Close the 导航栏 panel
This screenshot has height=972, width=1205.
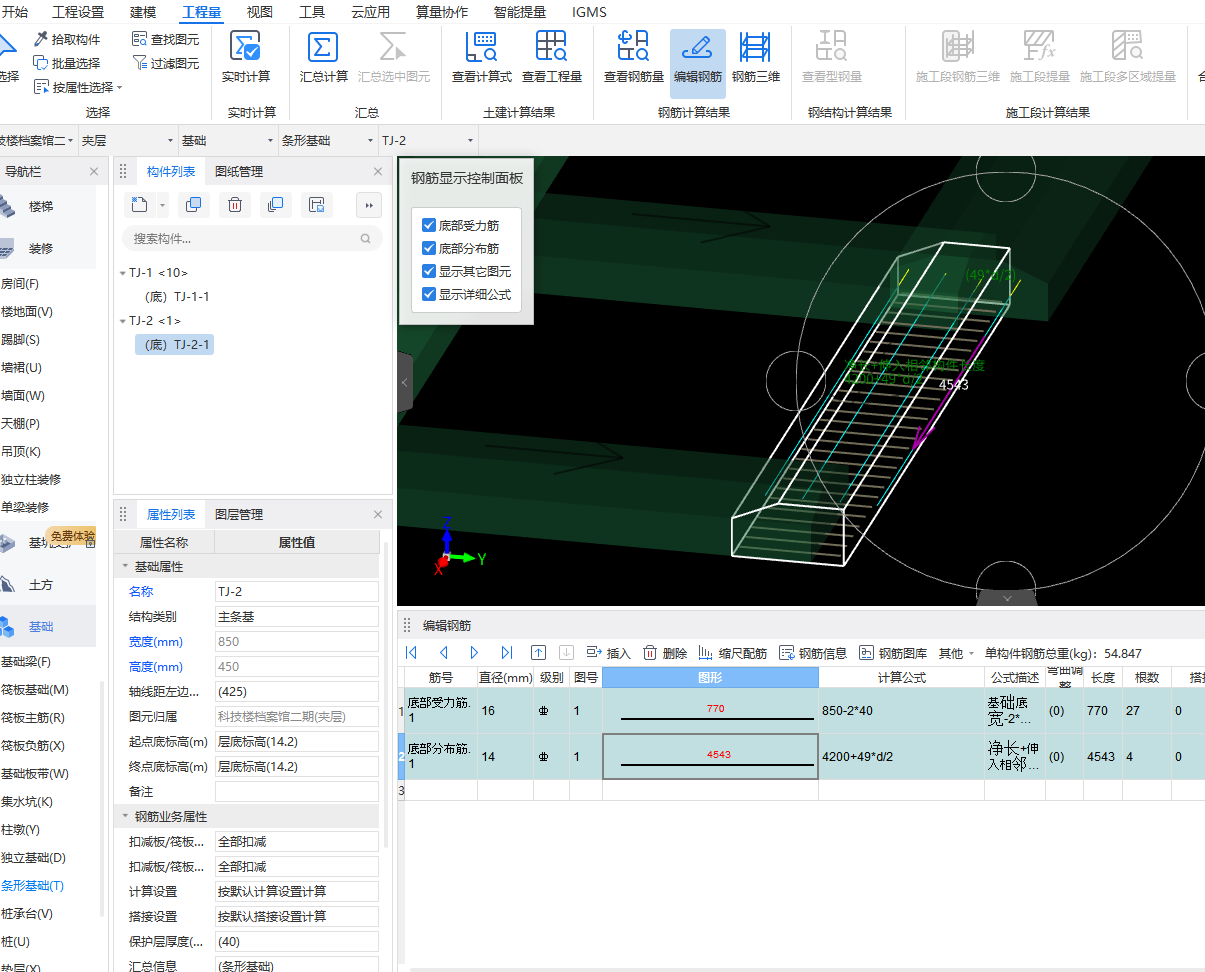pos(94,172)
